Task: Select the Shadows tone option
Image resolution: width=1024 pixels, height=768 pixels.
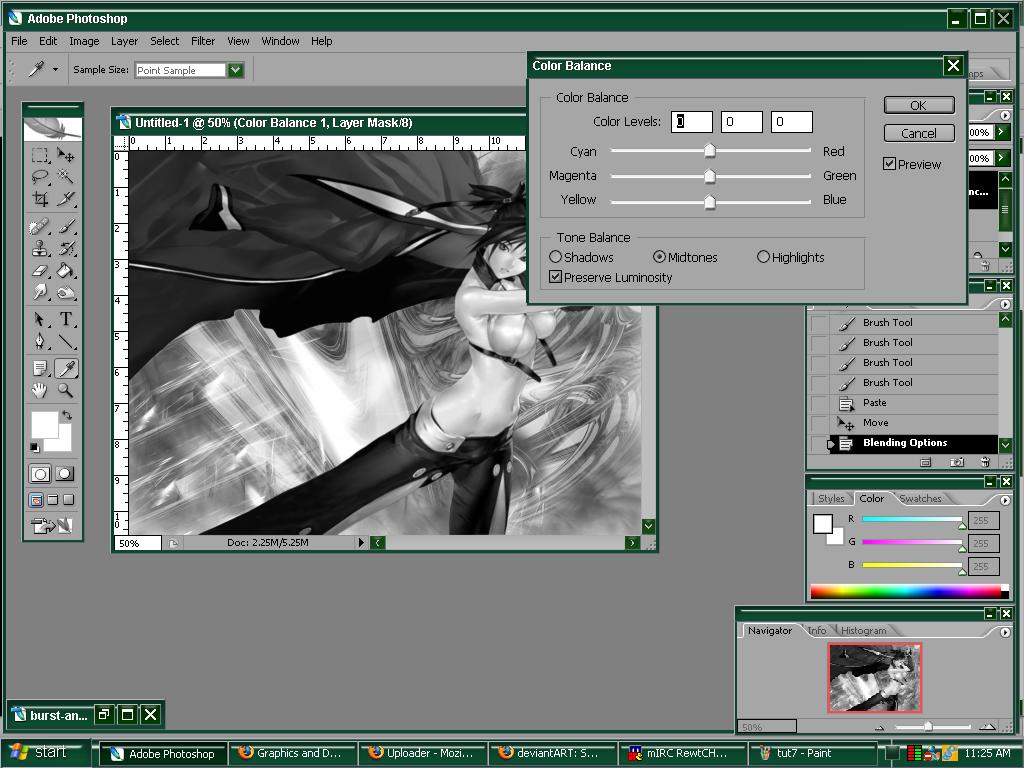Action: pos(555,257)
